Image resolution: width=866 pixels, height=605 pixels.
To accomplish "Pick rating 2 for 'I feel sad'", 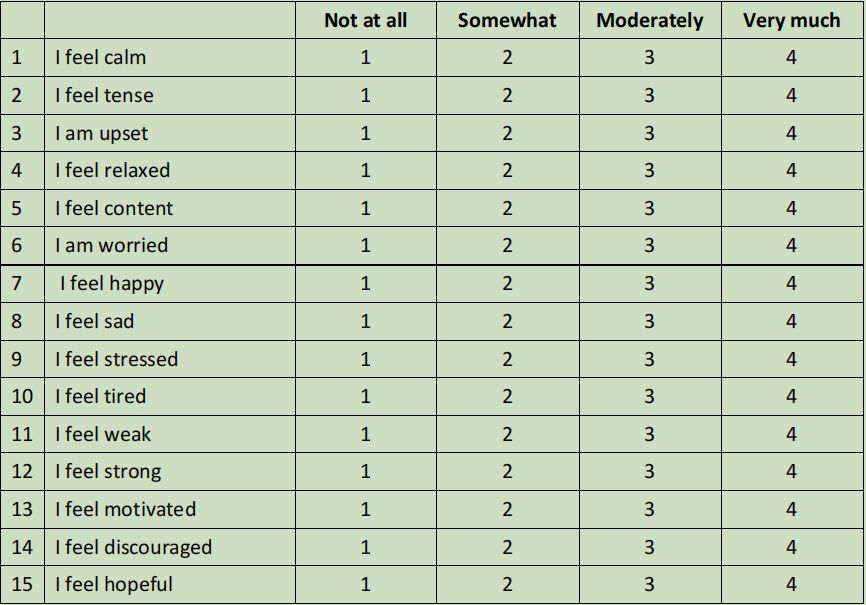I will (x=507, y=322).
